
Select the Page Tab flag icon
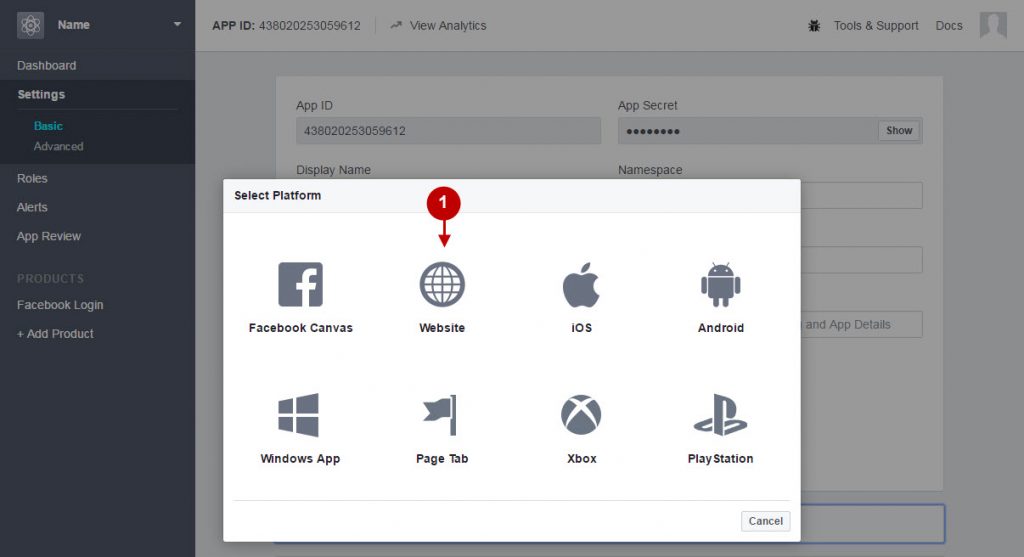[440, 415]
